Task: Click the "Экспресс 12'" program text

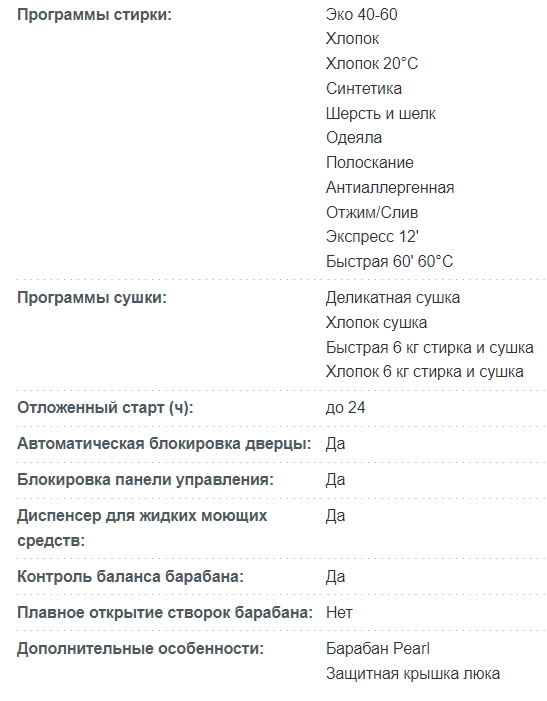Action: coord(372,236)
